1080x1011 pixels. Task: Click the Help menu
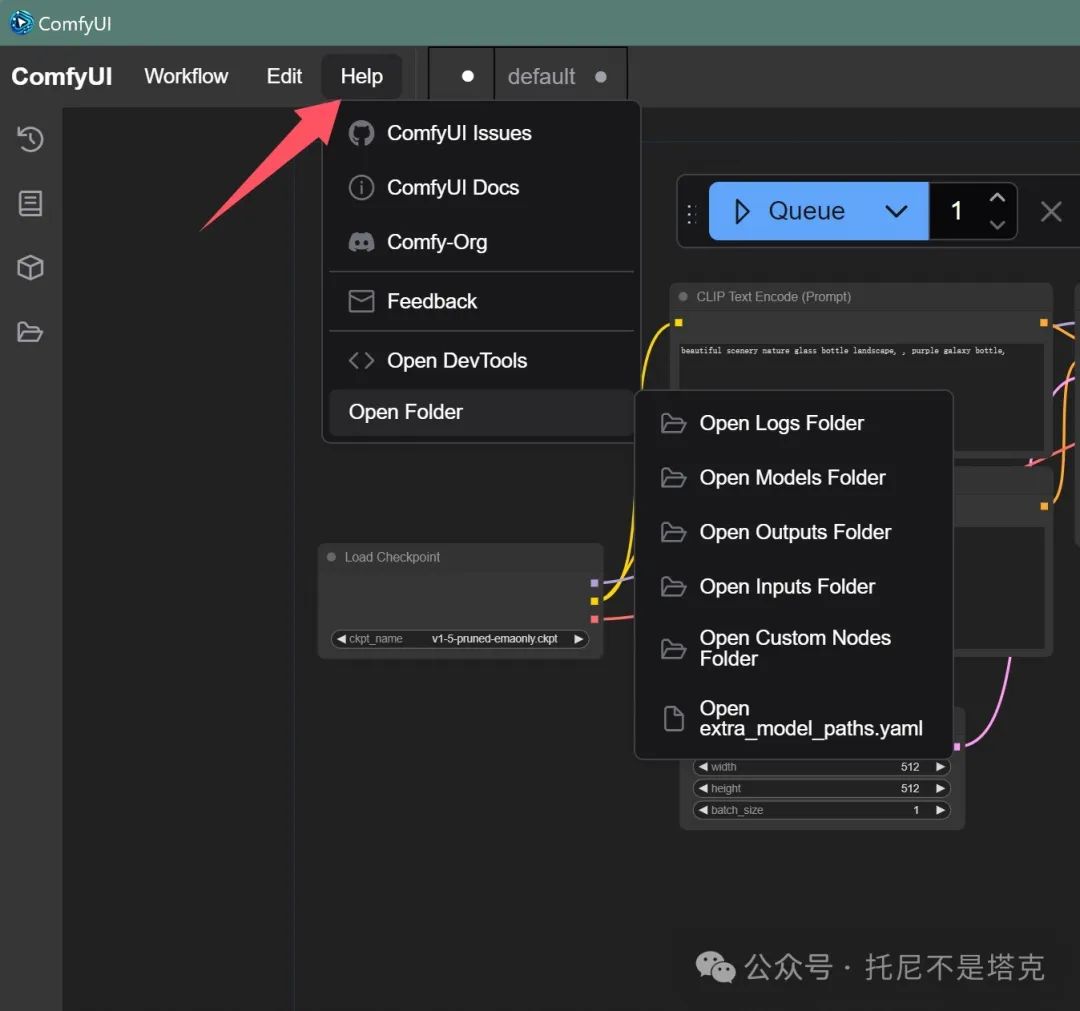[362, 76]
